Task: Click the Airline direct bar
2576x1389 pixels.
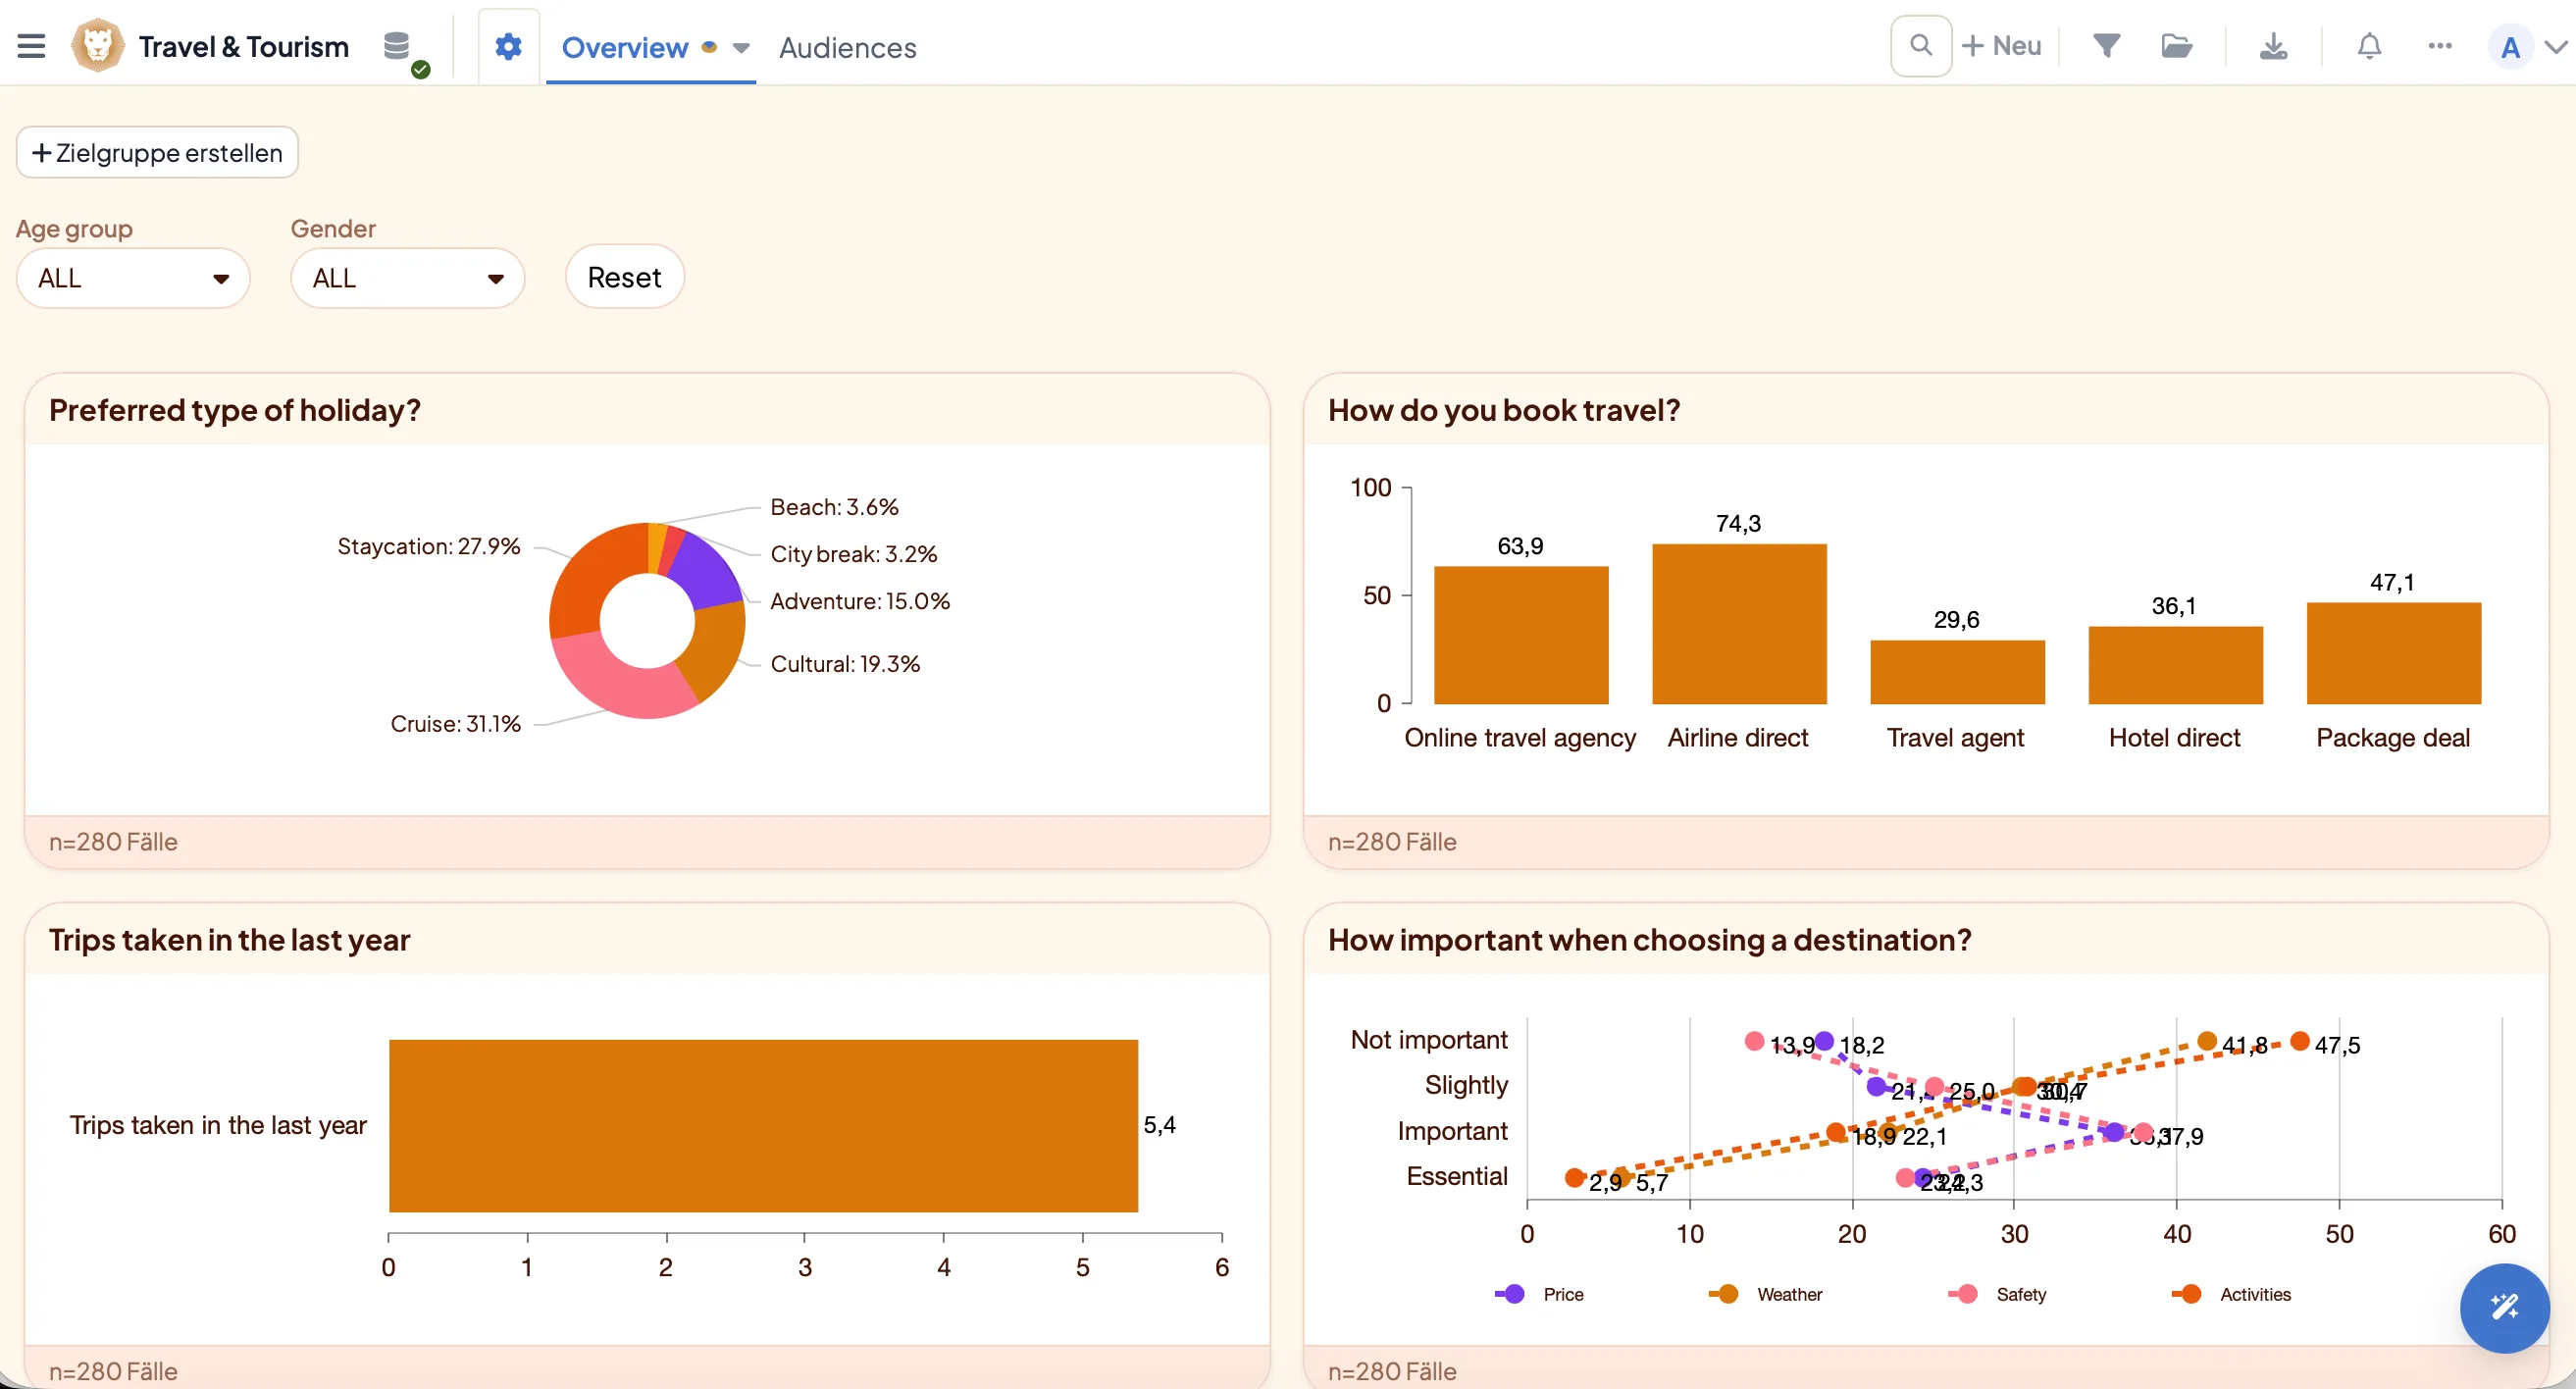Action: pos(1739,624)
